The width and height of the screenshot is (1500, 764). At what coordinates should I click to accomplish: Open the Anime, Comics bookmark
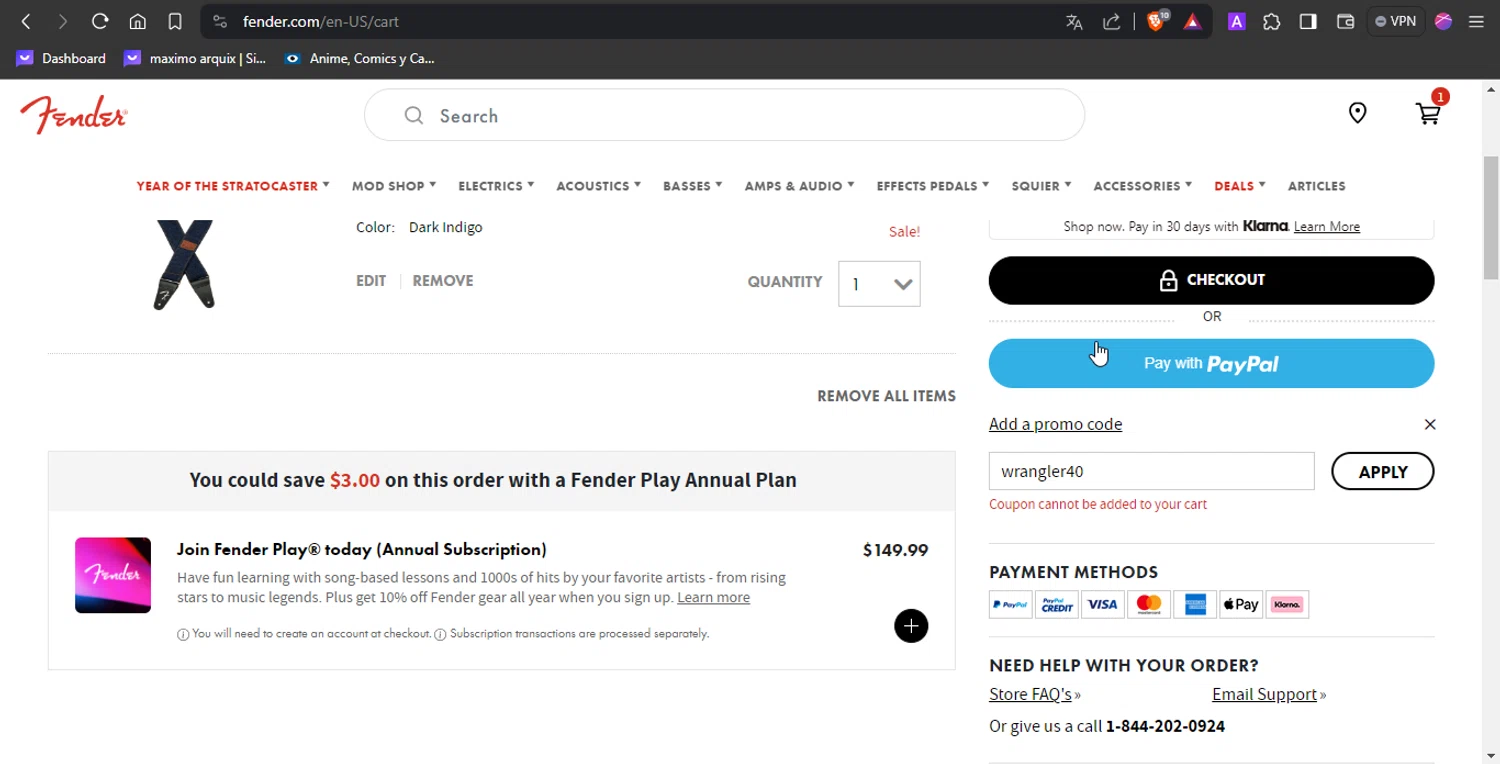tap(359, 58)
